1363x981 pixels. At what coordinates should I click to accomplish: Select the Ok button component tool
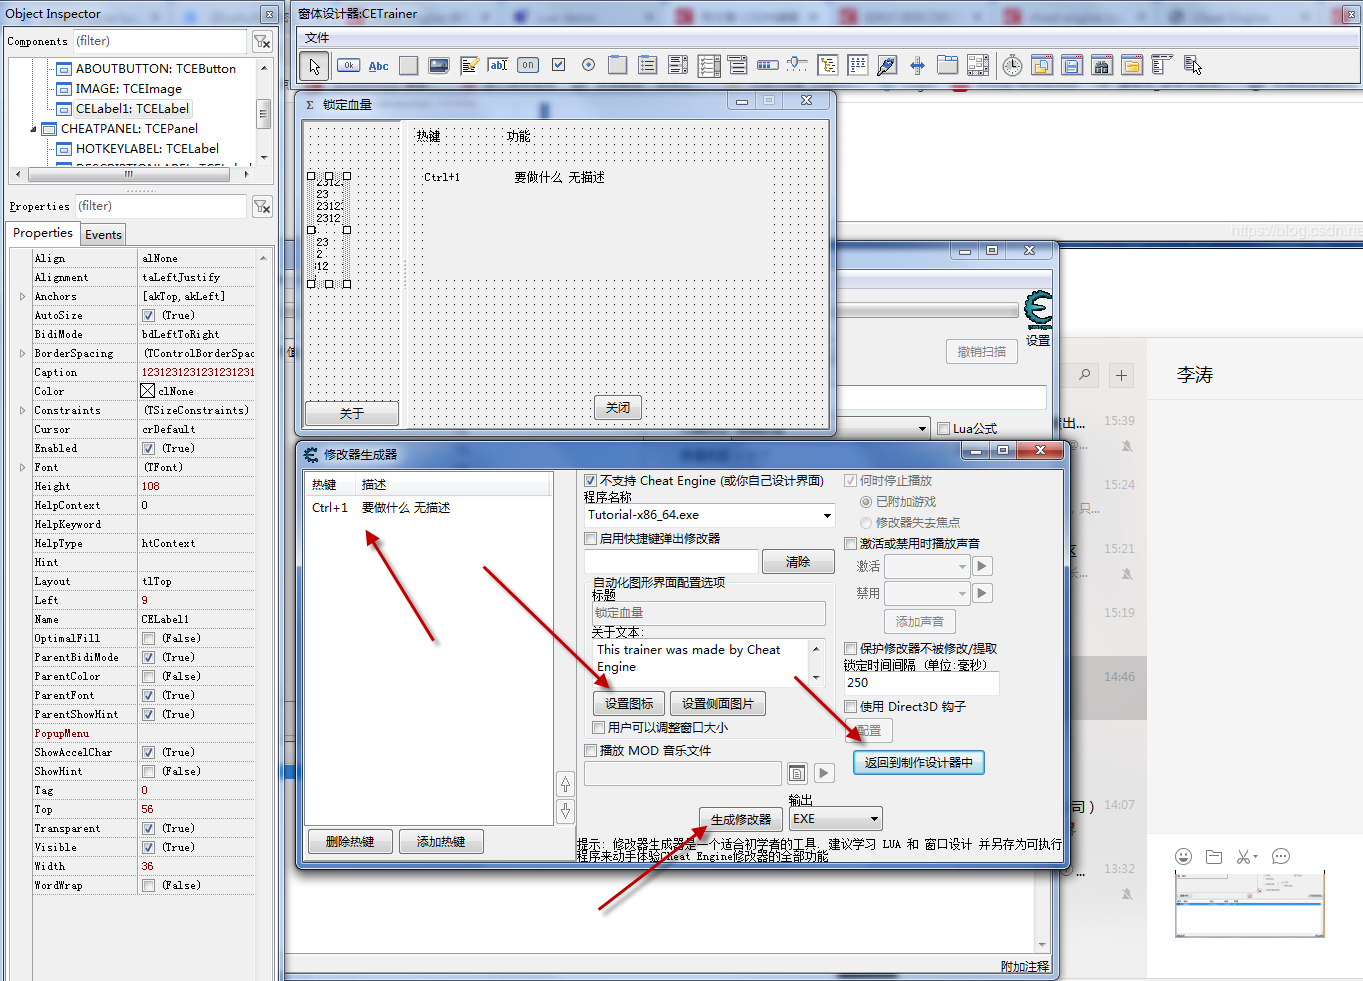pyautogui.click(x=348, y=65)
